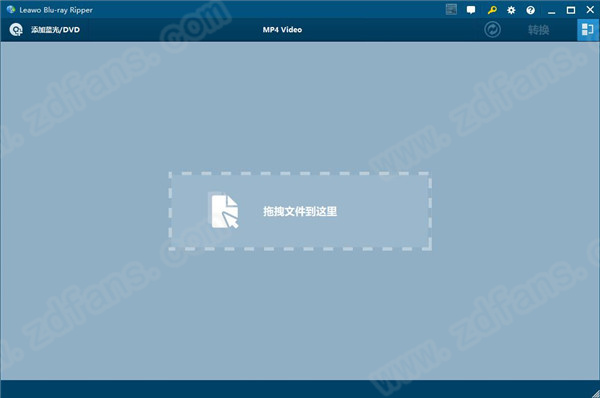The image size is (600, 398).
Task: Click the yellow key registration icon
Action: point(492,10)
